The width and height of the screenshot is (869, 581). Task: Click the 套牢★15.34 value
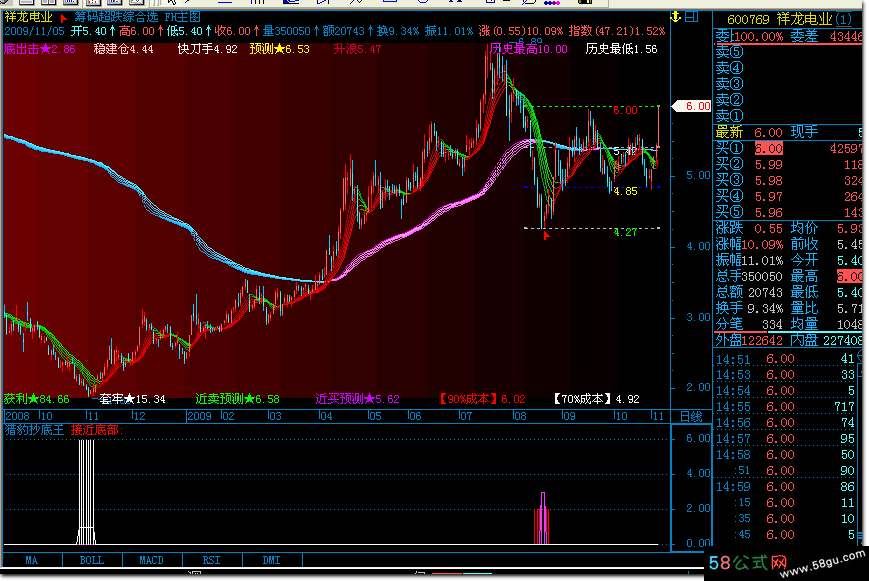[132, 399]
